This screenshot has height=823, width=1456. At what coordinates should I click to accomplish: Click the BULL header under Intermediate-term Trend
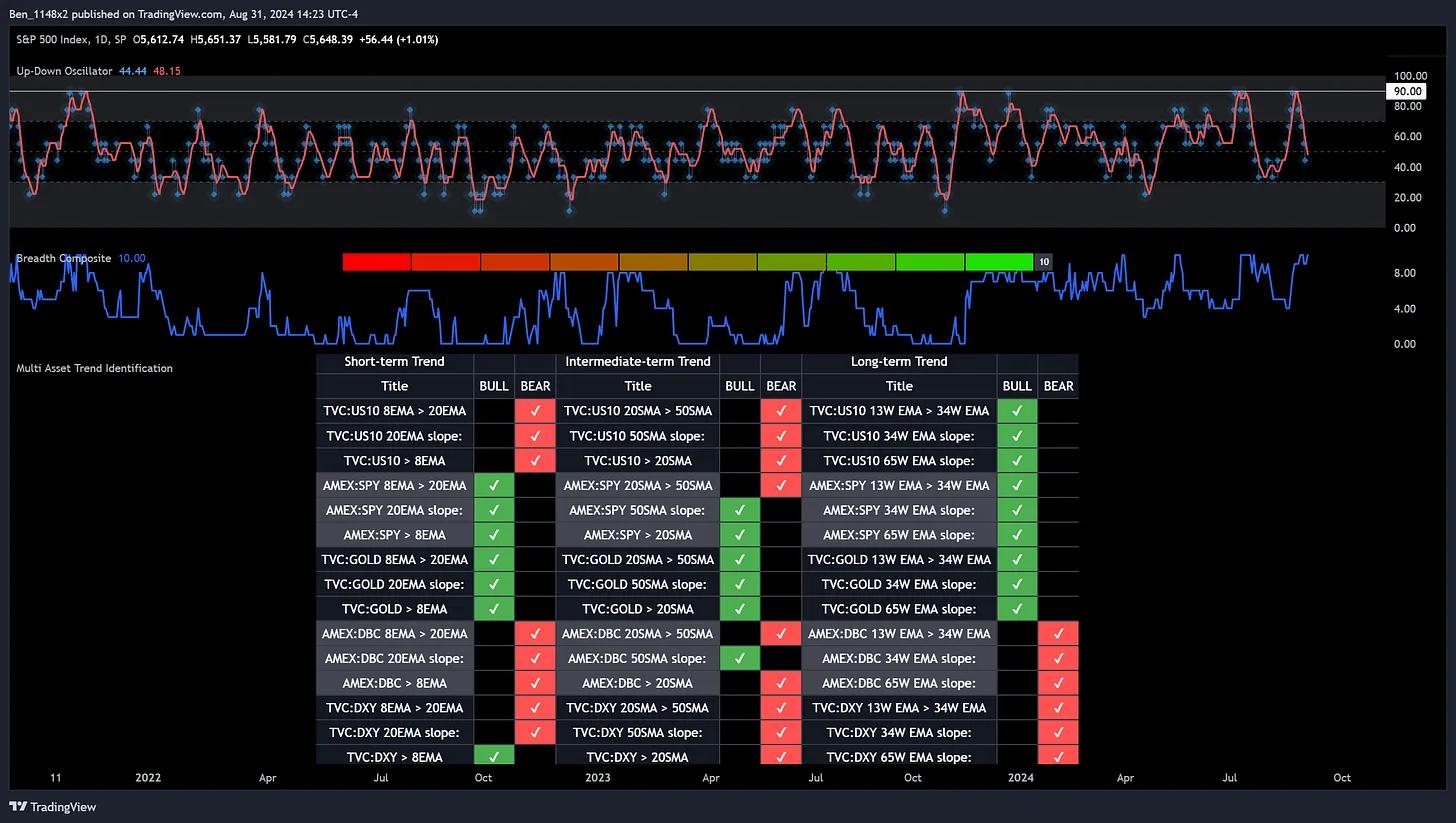[739, 386]
